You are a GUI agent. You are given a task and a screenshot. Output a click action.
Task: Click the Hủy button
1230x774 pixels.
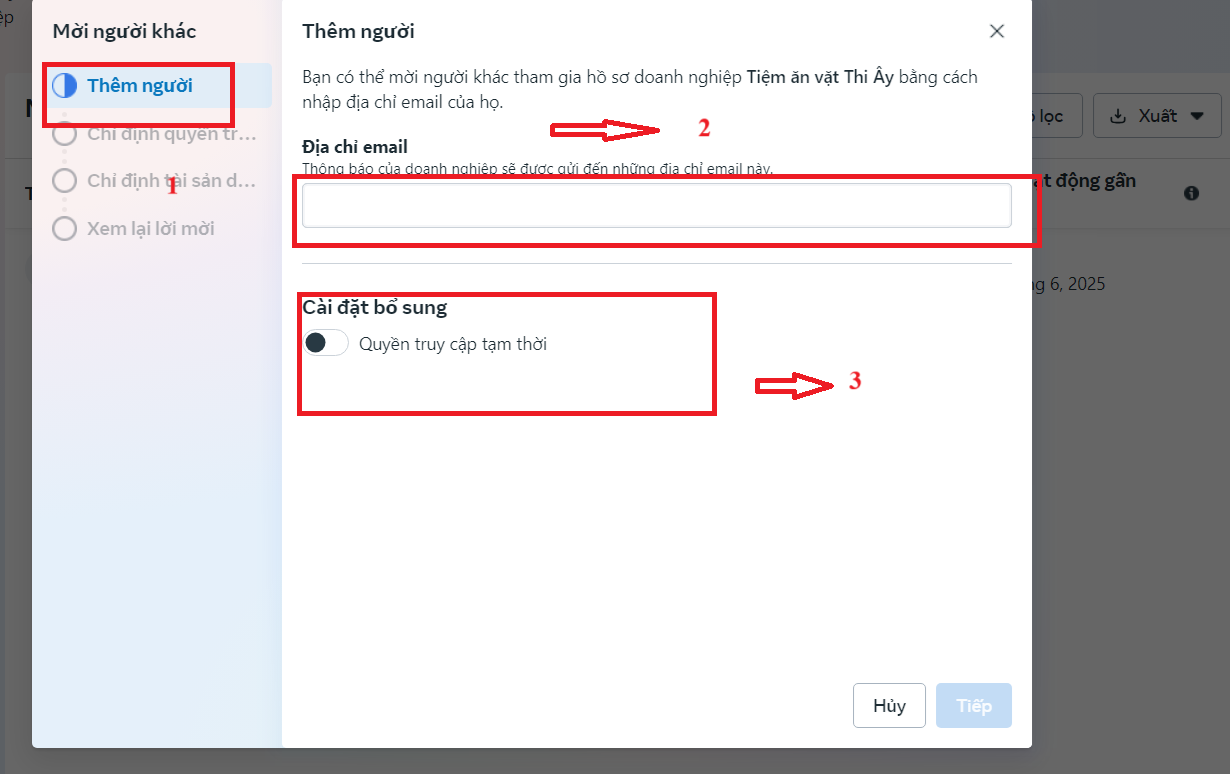tap(889, 706)
